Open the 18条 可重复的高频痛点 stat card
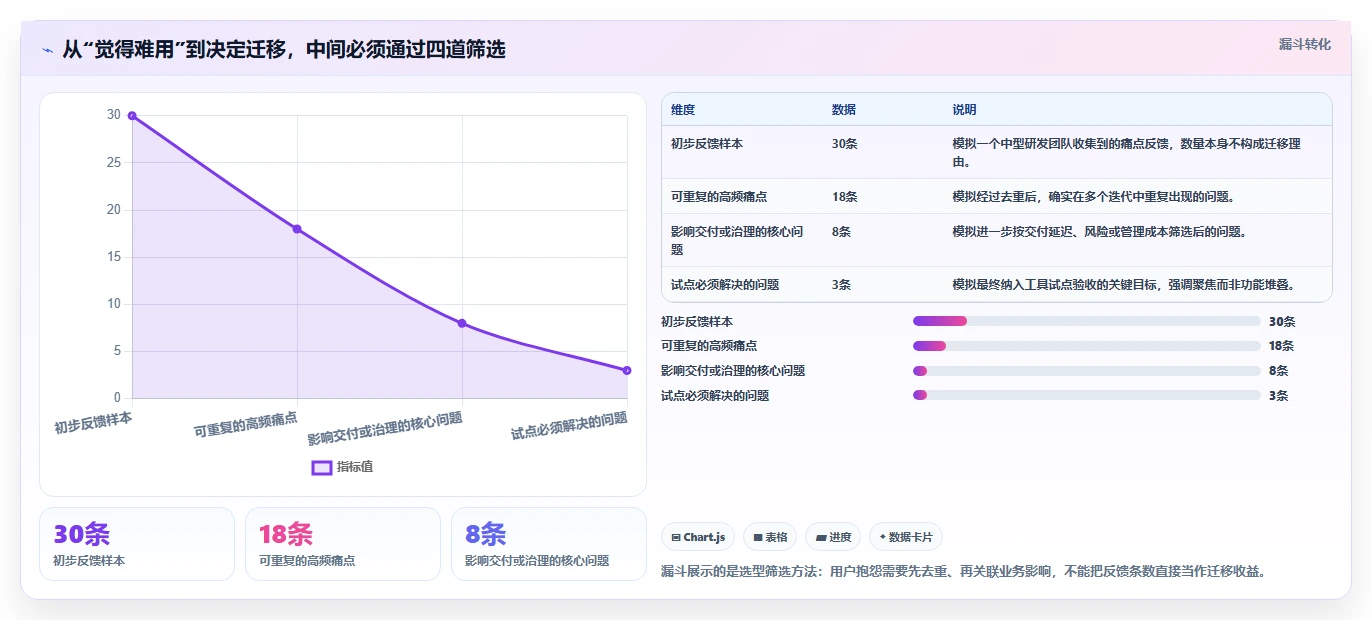This screenshot has height=620, width=1372. click(x=343, y=544)
